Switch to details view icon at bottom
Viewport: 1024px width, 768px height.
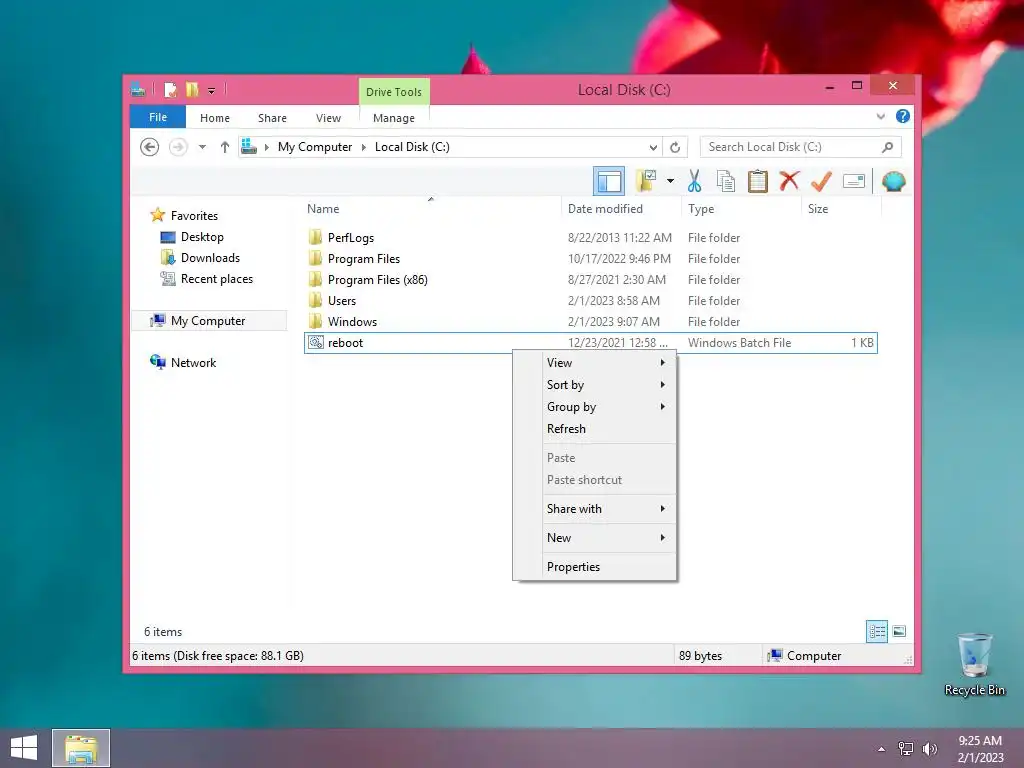(877, 631)
